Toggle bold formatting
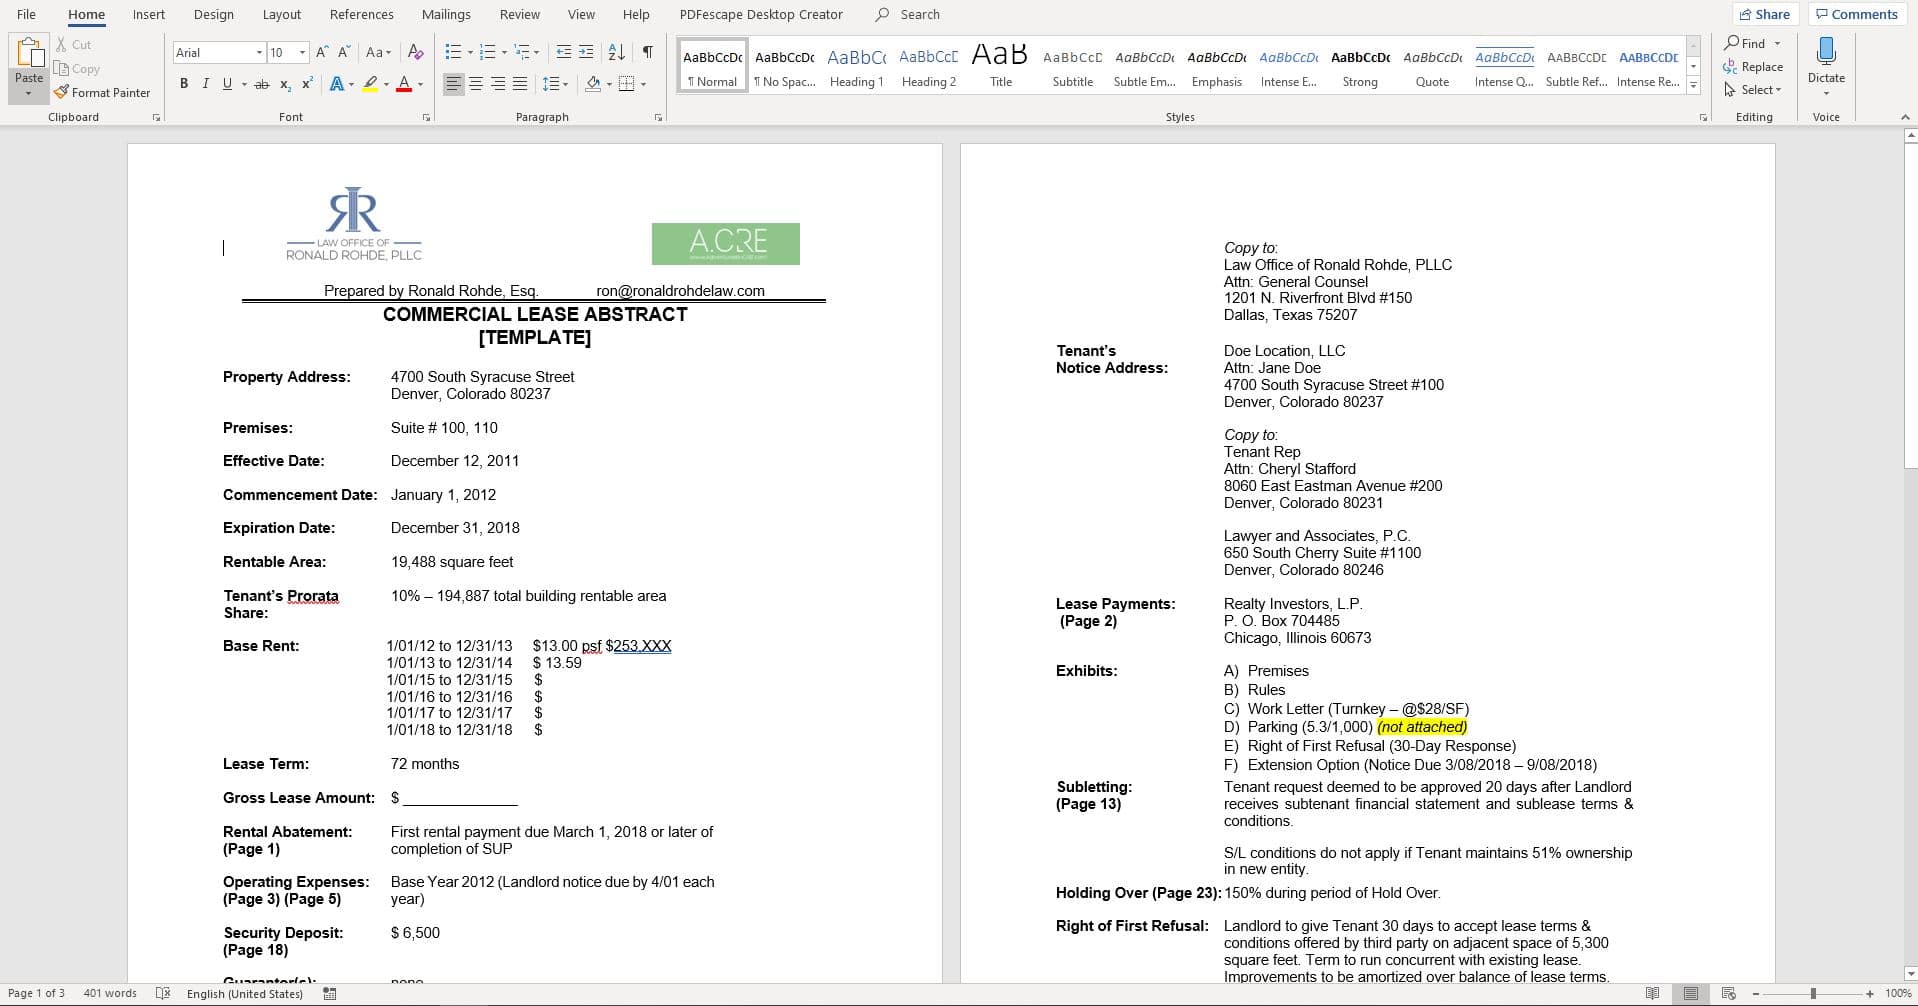 click(184, 84)
